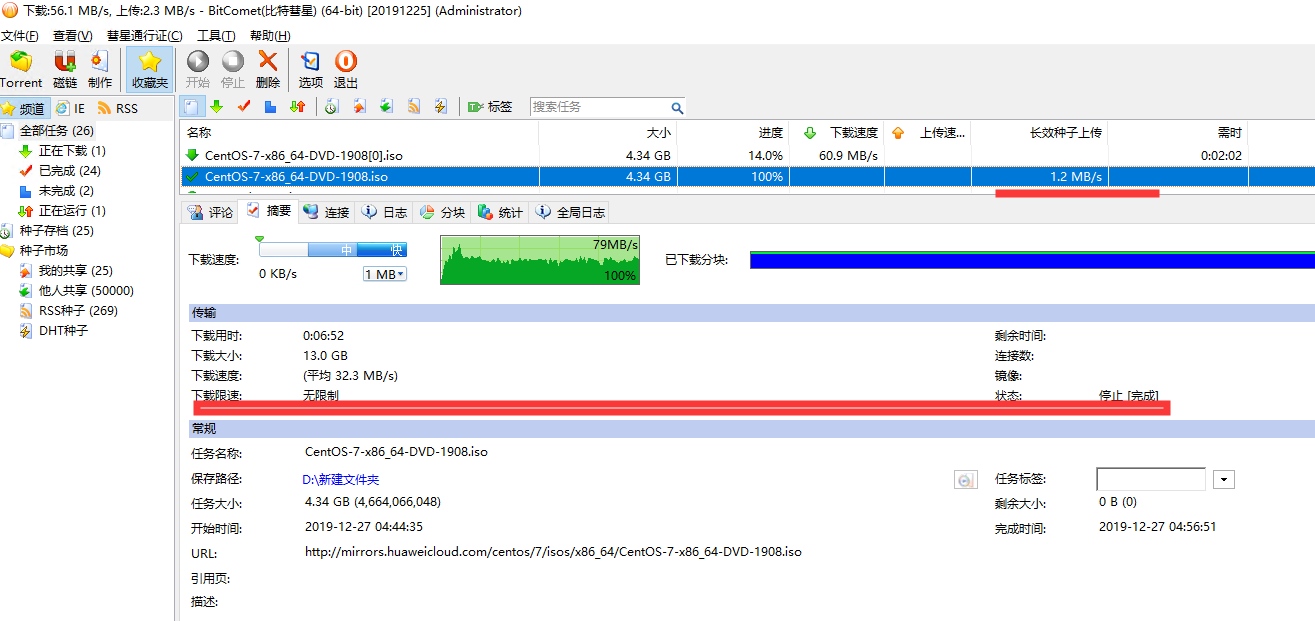The image size is (1315, 621).
Task: Sort by 下载速度 column header
Action: [837, 133]
